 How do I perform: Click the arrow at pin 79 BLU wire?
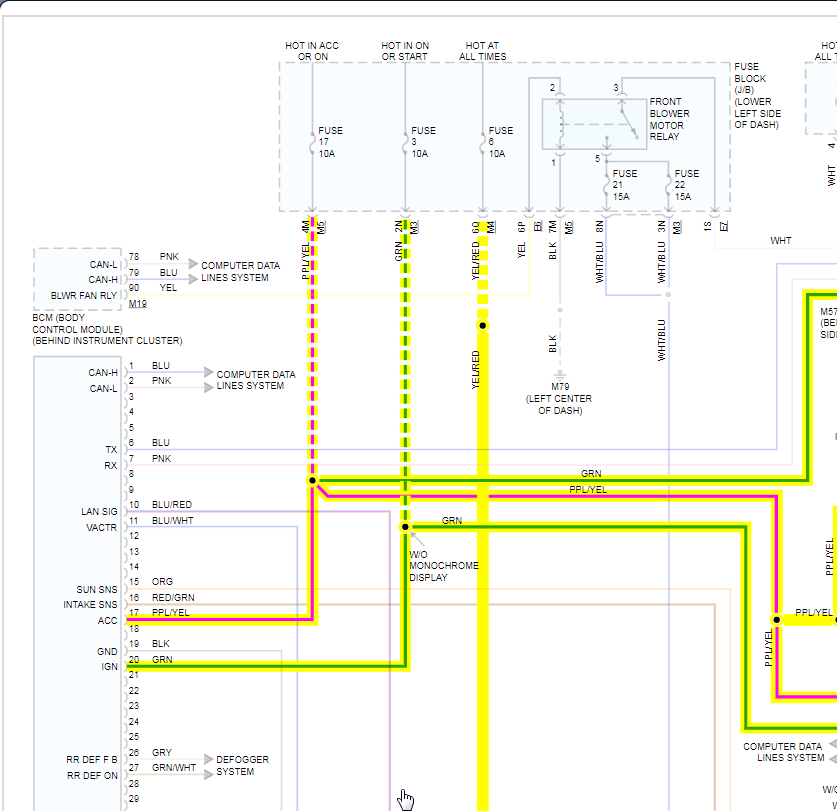coord(193,279)
